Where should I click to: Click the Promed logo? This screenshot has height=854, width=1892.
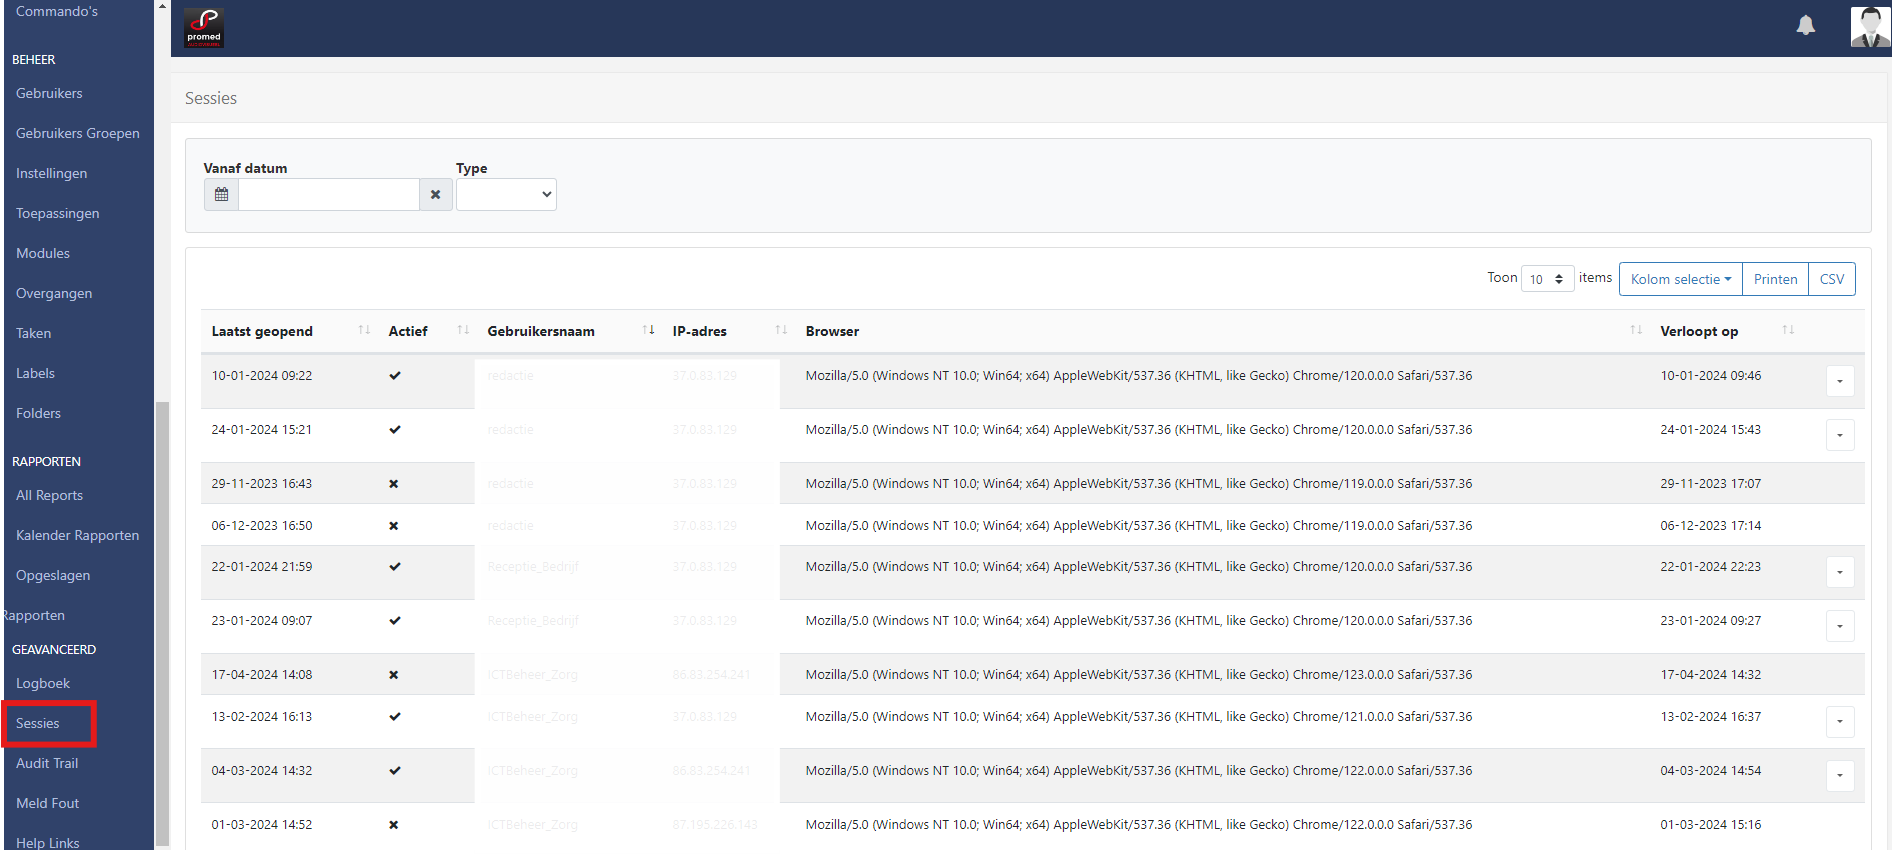click(x=204, y=28)
